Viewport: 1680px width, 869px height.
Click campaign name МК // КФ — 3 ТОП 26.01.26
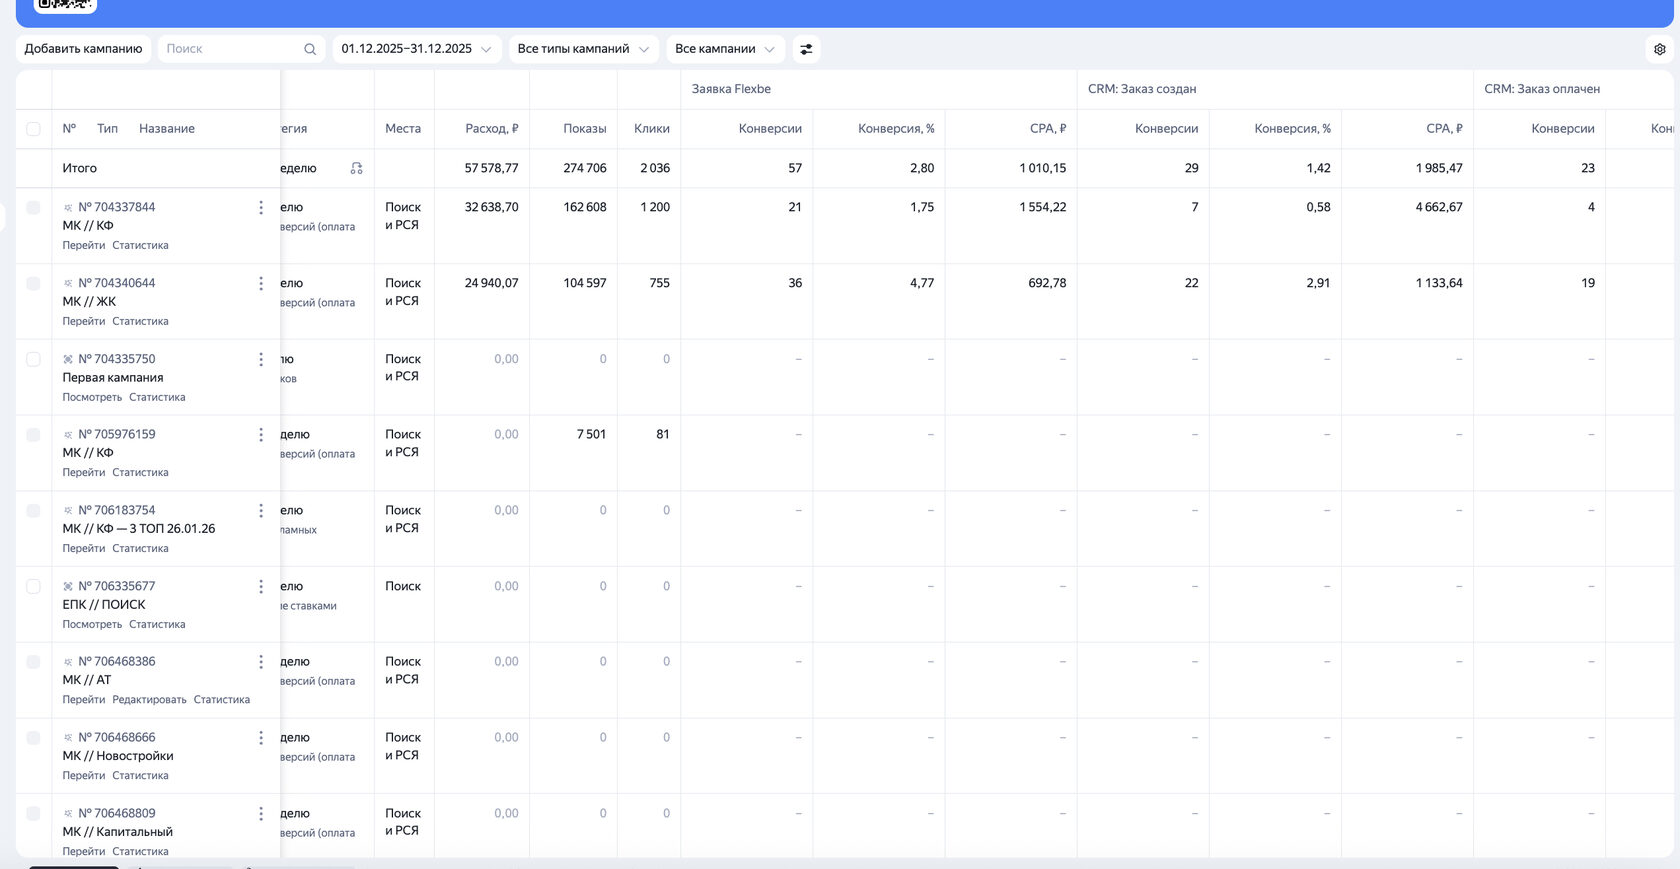[139, 529]
